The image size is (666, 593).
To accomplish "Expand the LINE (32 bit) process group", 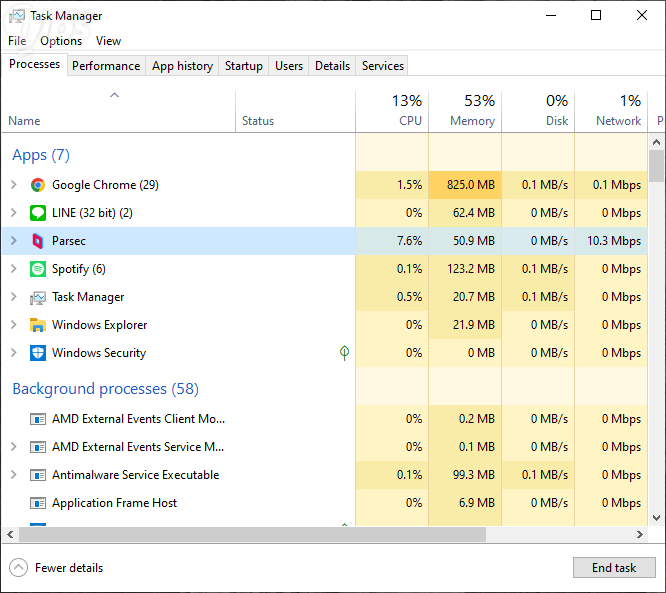I will click(14, 212).
